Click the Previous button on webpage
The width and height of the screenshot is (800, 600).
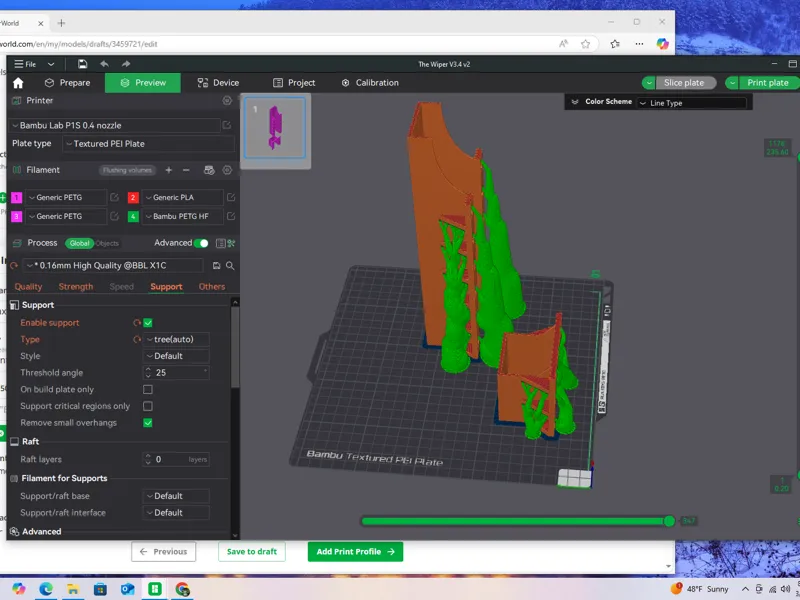pyautogui.click(x=163, y=552)
